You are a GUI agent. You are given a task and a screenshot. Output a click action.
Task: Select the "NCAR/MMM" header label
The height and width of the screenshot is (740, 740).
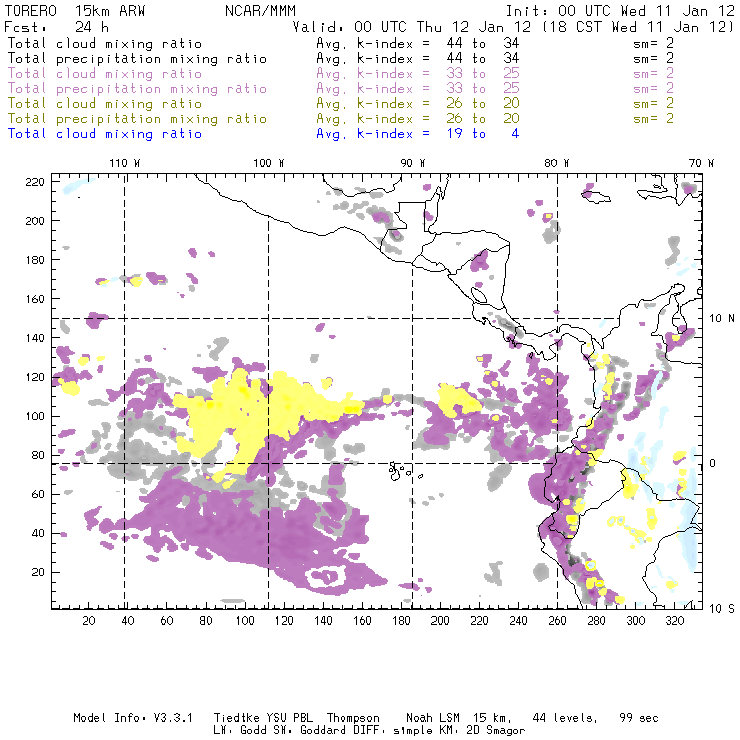click(260, 11)
